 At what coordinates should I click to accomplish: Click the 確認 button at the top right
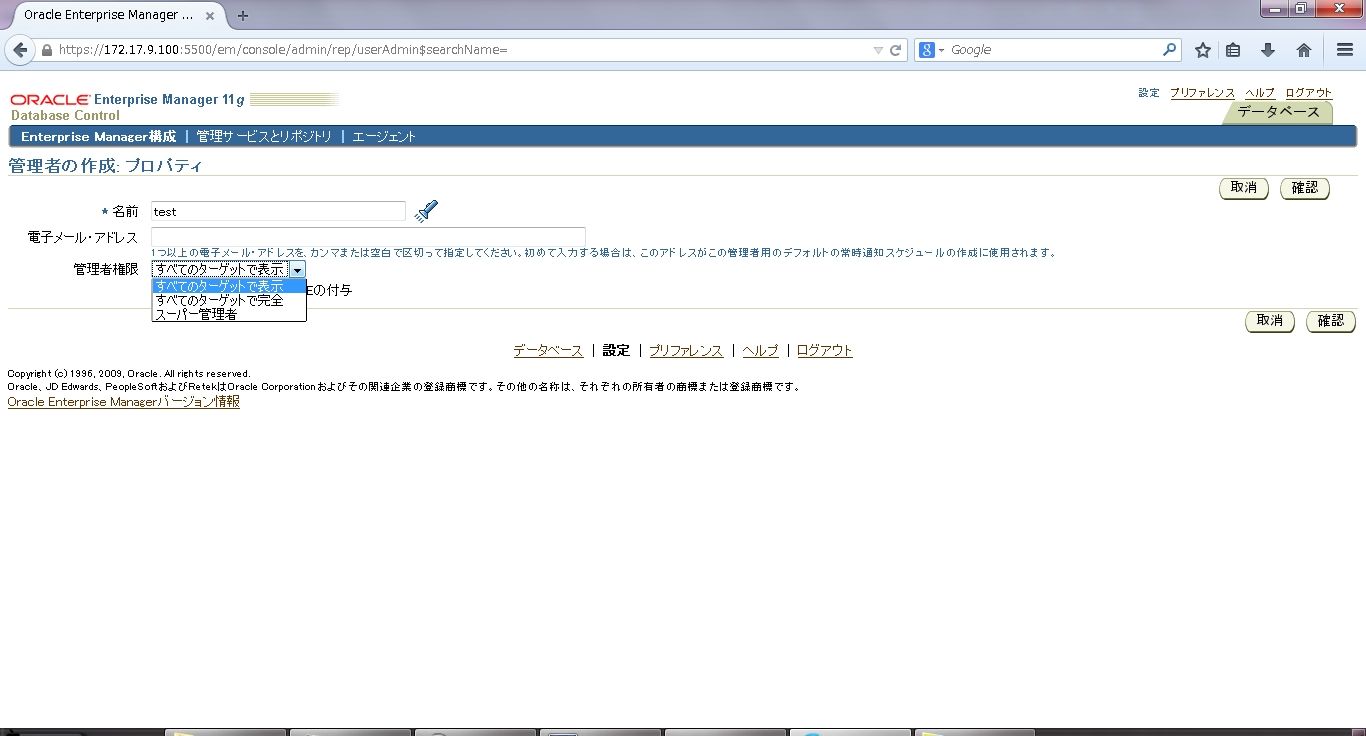tap(1304, 188)
